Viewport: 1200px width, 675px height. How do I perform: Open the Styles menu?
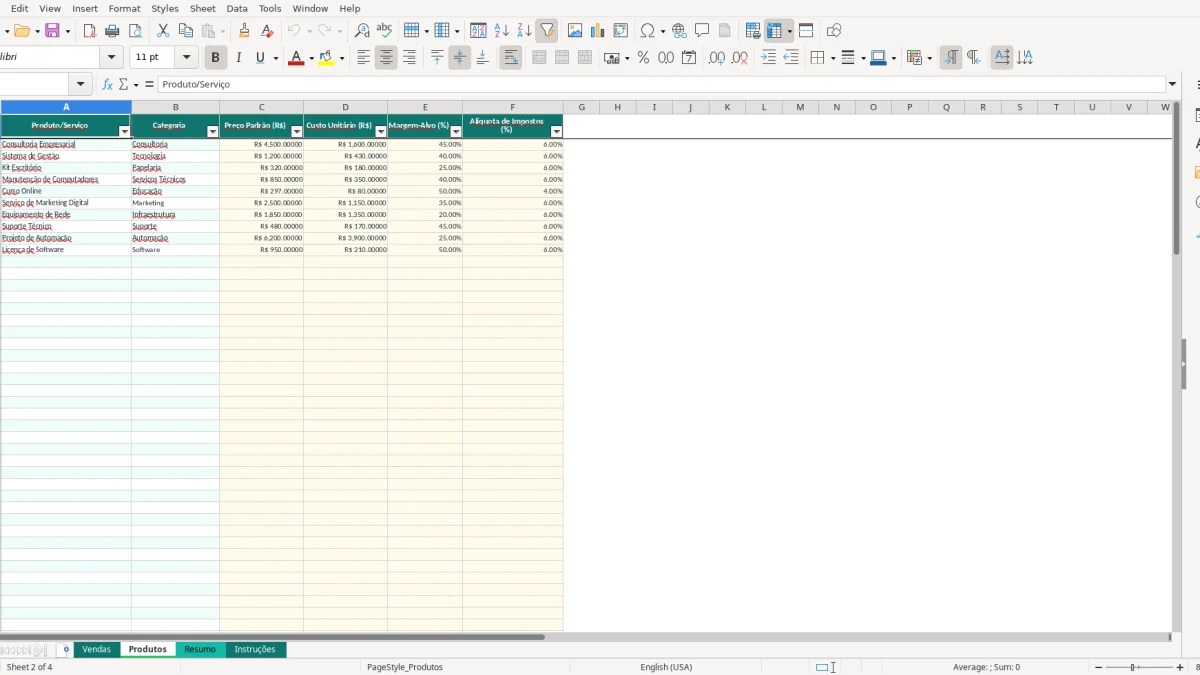coord(165,8)
